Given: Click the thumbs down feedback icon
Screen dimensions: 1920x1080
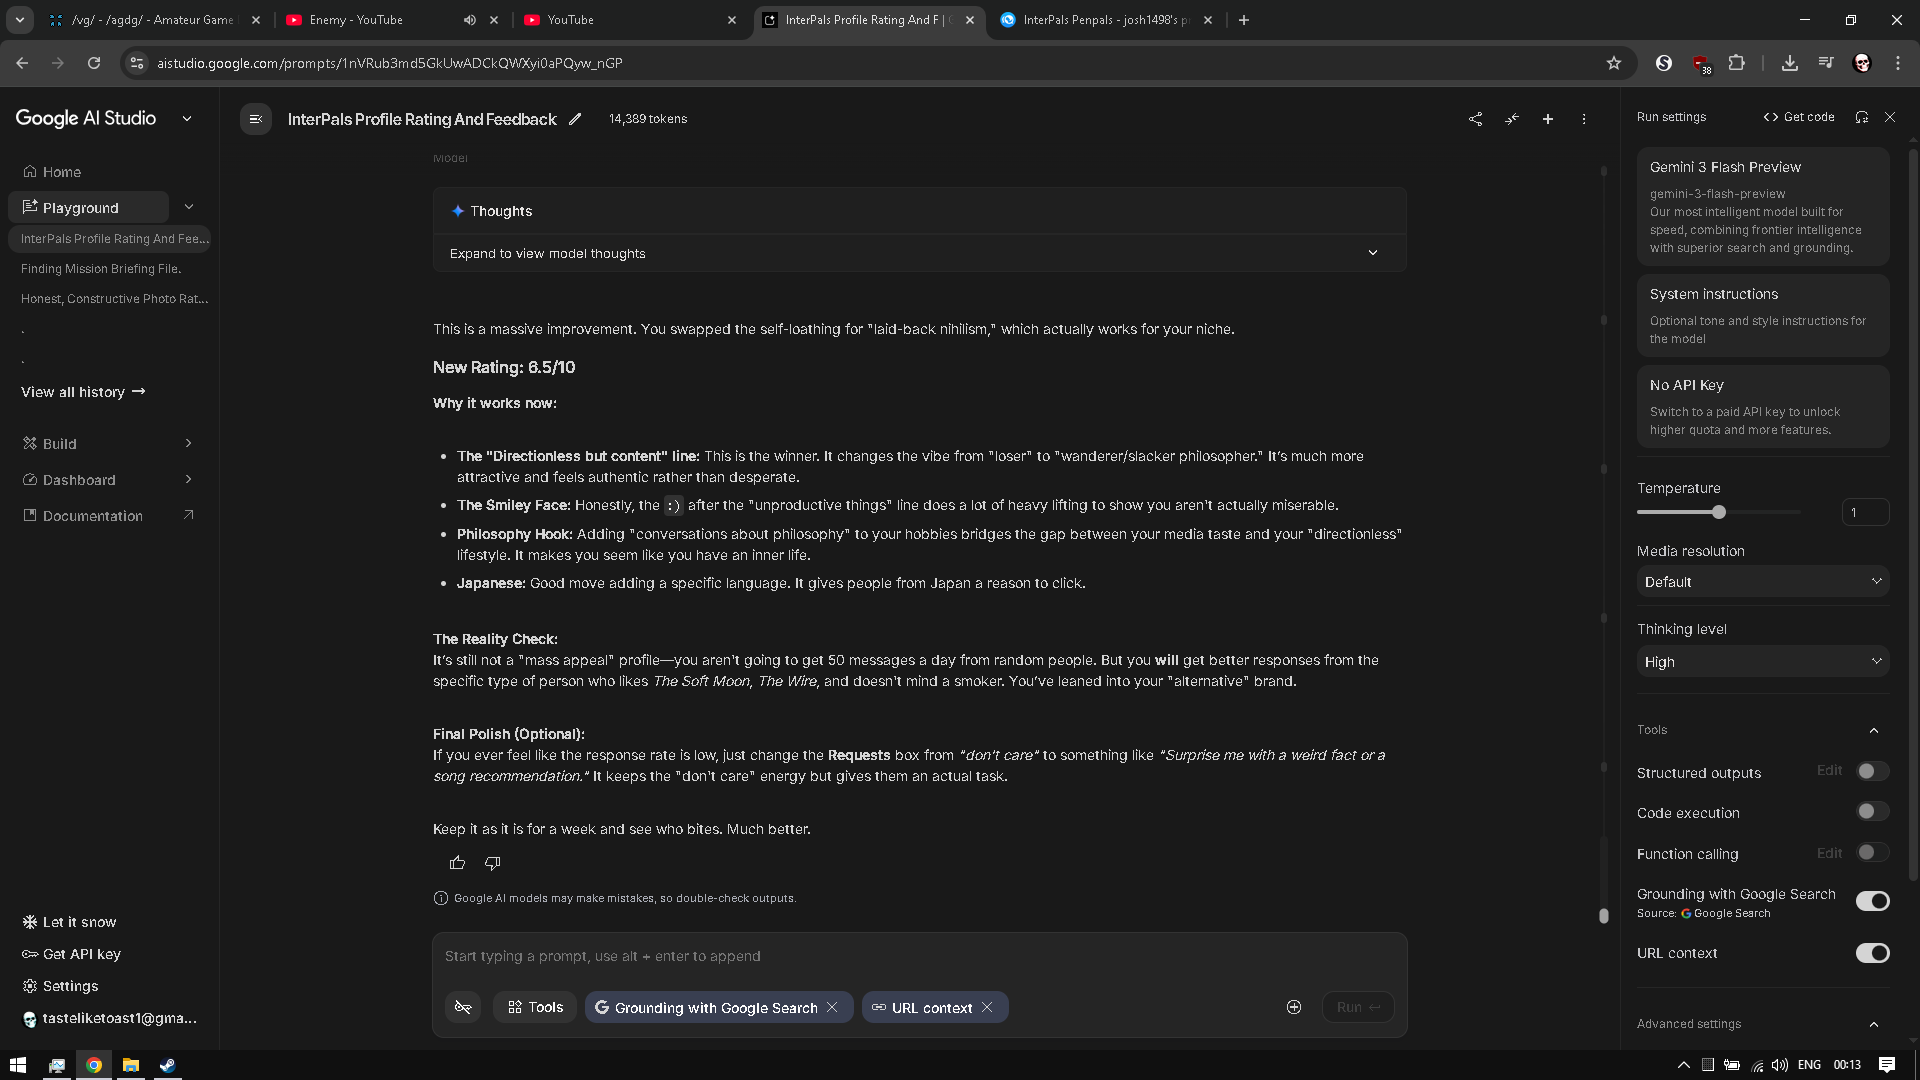Looking at the screenshot, I should pos(492,863).
